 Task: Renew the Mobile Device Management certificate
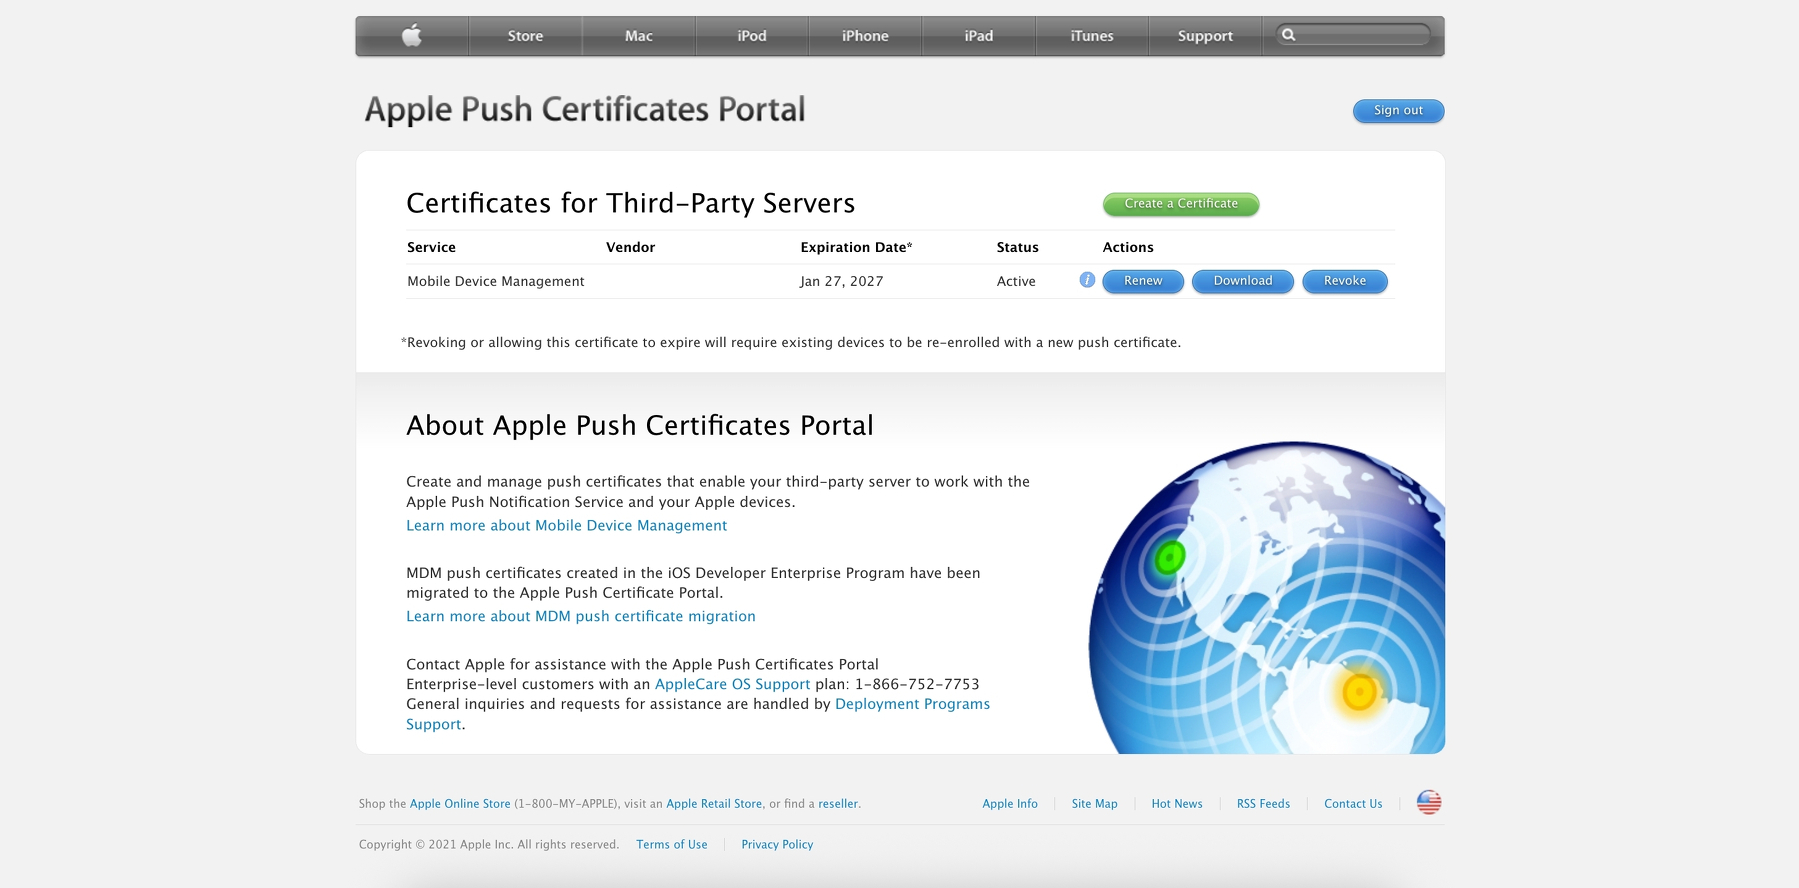[x=1142, y=281]
